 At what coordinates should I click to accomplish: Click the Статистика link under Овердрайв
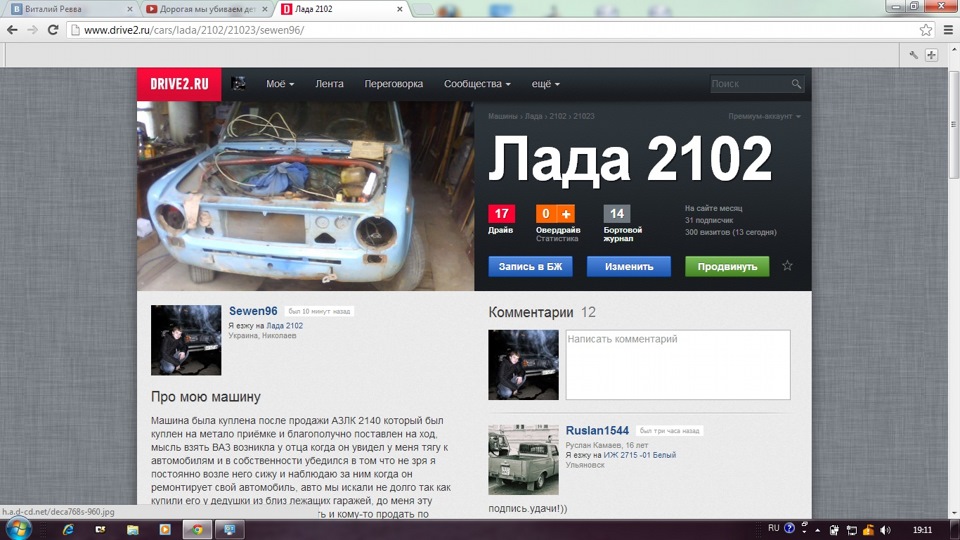coord(557,239)
